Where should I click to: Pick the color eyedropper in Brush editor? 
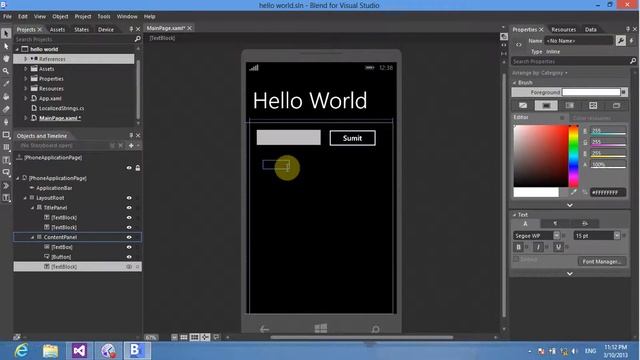click(x=573, y=192)
